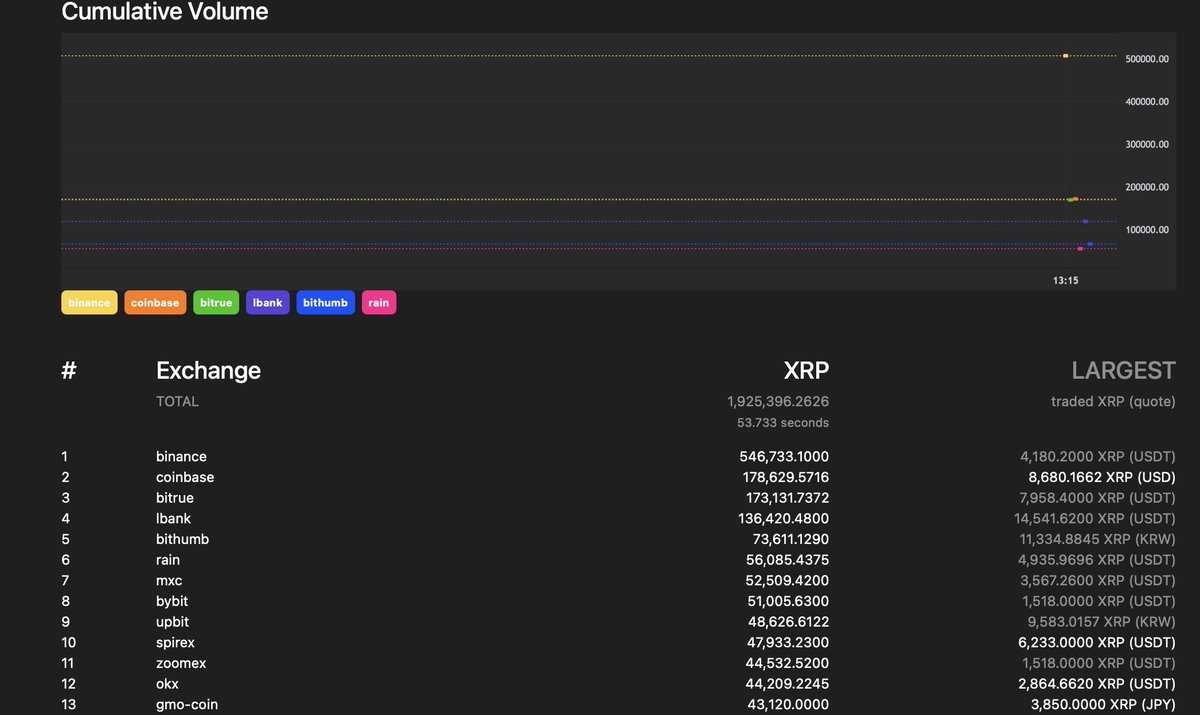Screen dimensions: 1200x715
Task: Click the yellow binance marker on chart
Action: pyautogui.click(x=1066, y=55)
